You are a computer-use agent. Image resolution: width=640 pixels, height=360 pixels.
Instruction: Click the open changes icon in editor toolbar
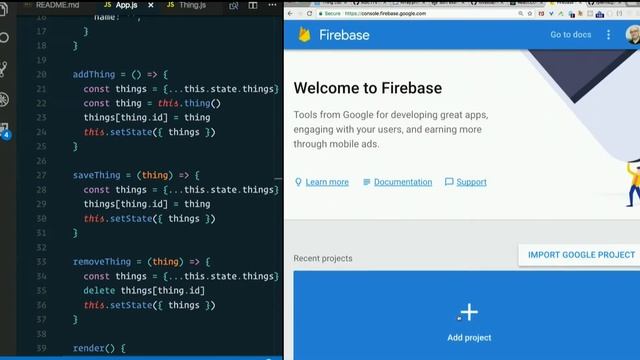(x=233, y=6)
